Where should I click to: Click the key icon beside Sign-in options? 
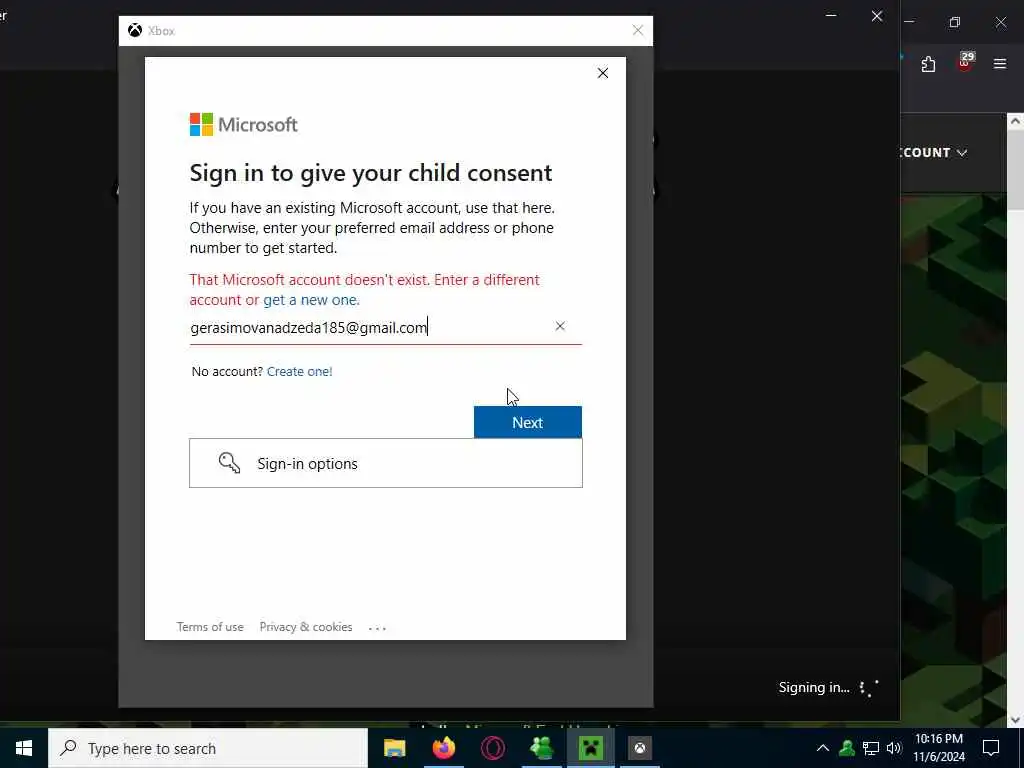pyautogui.click(x=229, y=463)
